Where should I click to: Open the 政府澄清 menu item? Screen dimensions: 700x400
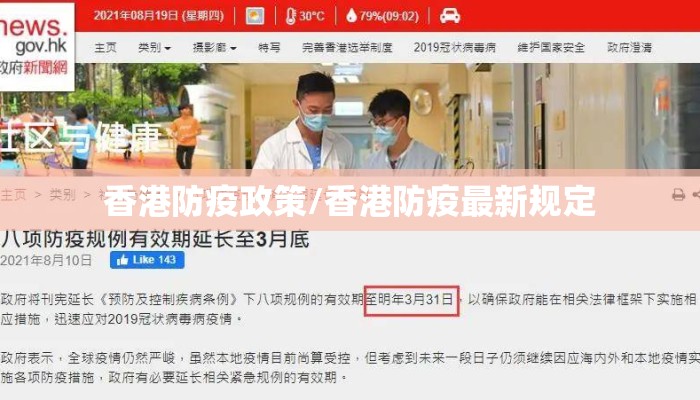(x=629, y=47)
